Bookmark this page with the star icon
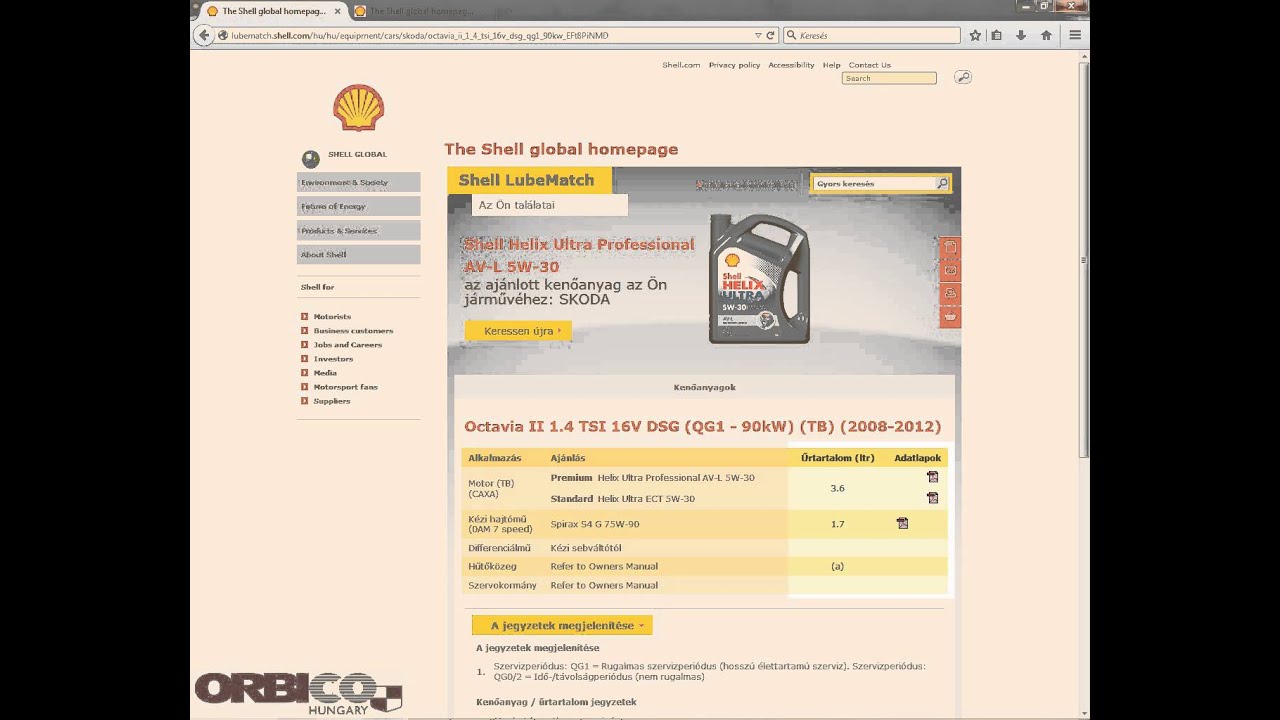Image resolution: width=1280 pixels, height=720 pixels. click(975, 35)
